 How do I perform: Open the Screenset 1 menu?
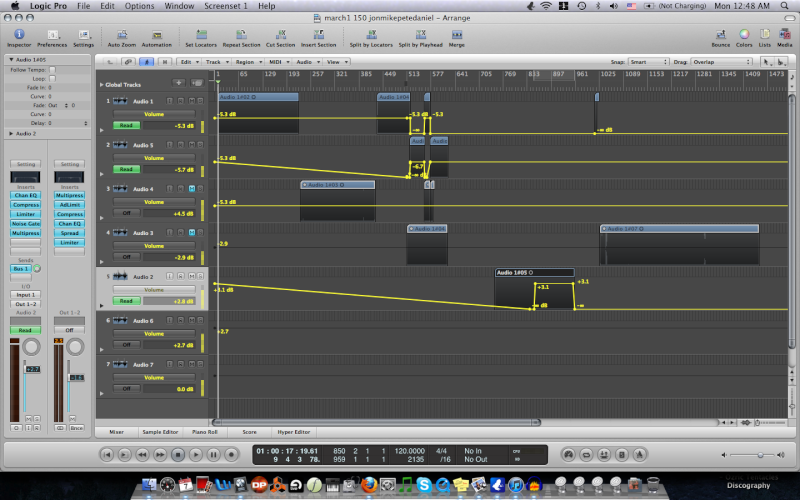tap(226, 6)
